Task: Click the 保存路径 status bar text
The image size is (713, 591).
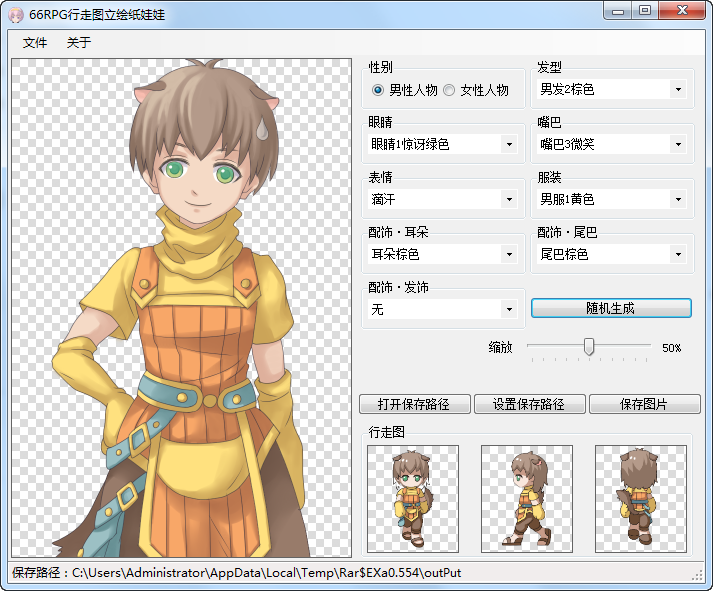Action: (236, 573)
